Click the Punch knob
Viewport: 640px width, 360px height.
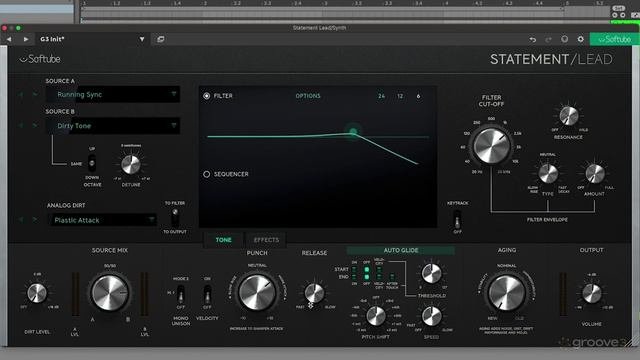[x=257, y=292]
